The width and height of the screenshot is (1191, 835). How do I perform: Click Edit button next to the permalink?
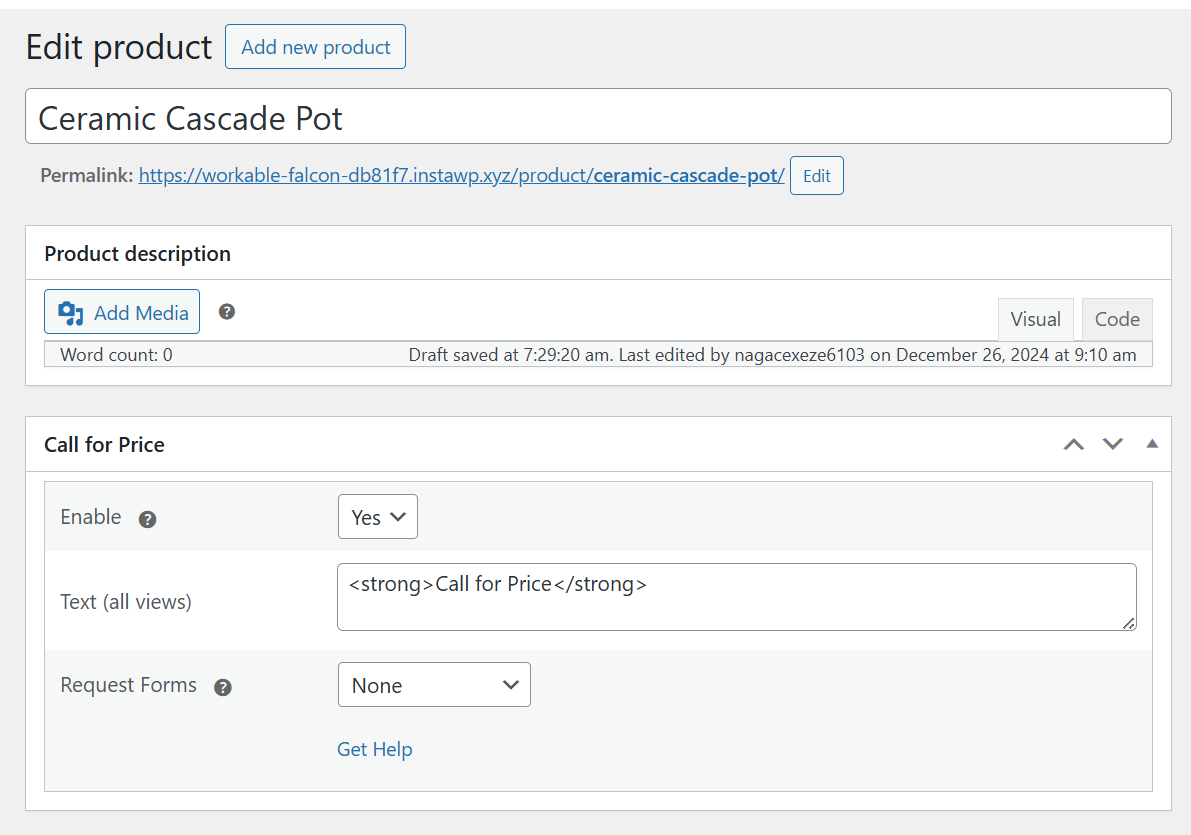[816, 176]
